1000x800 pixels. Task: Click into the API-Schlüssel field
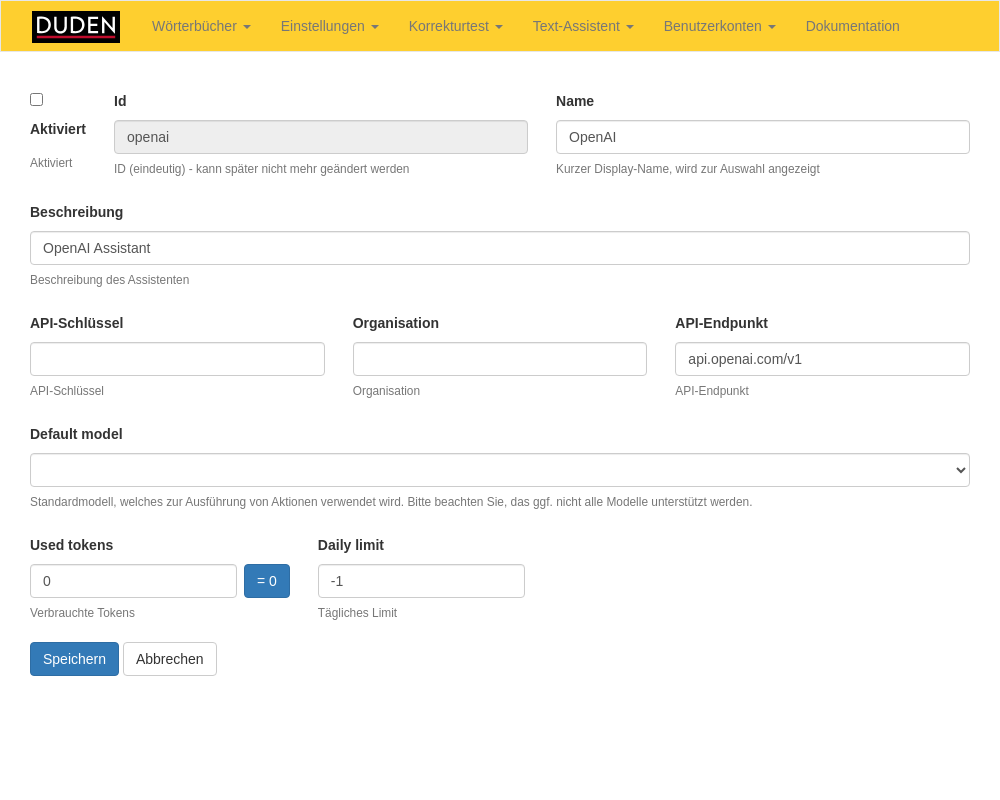[177, 359]
